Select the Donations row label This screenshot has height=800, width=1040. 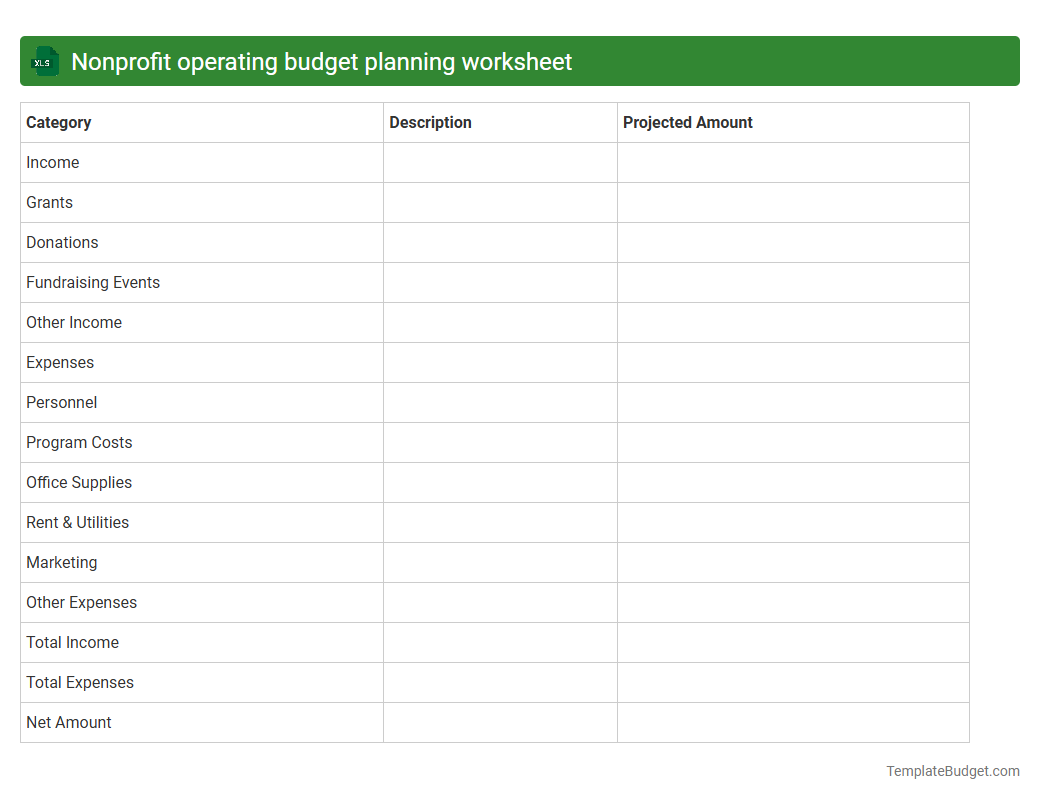coord(62,242)
